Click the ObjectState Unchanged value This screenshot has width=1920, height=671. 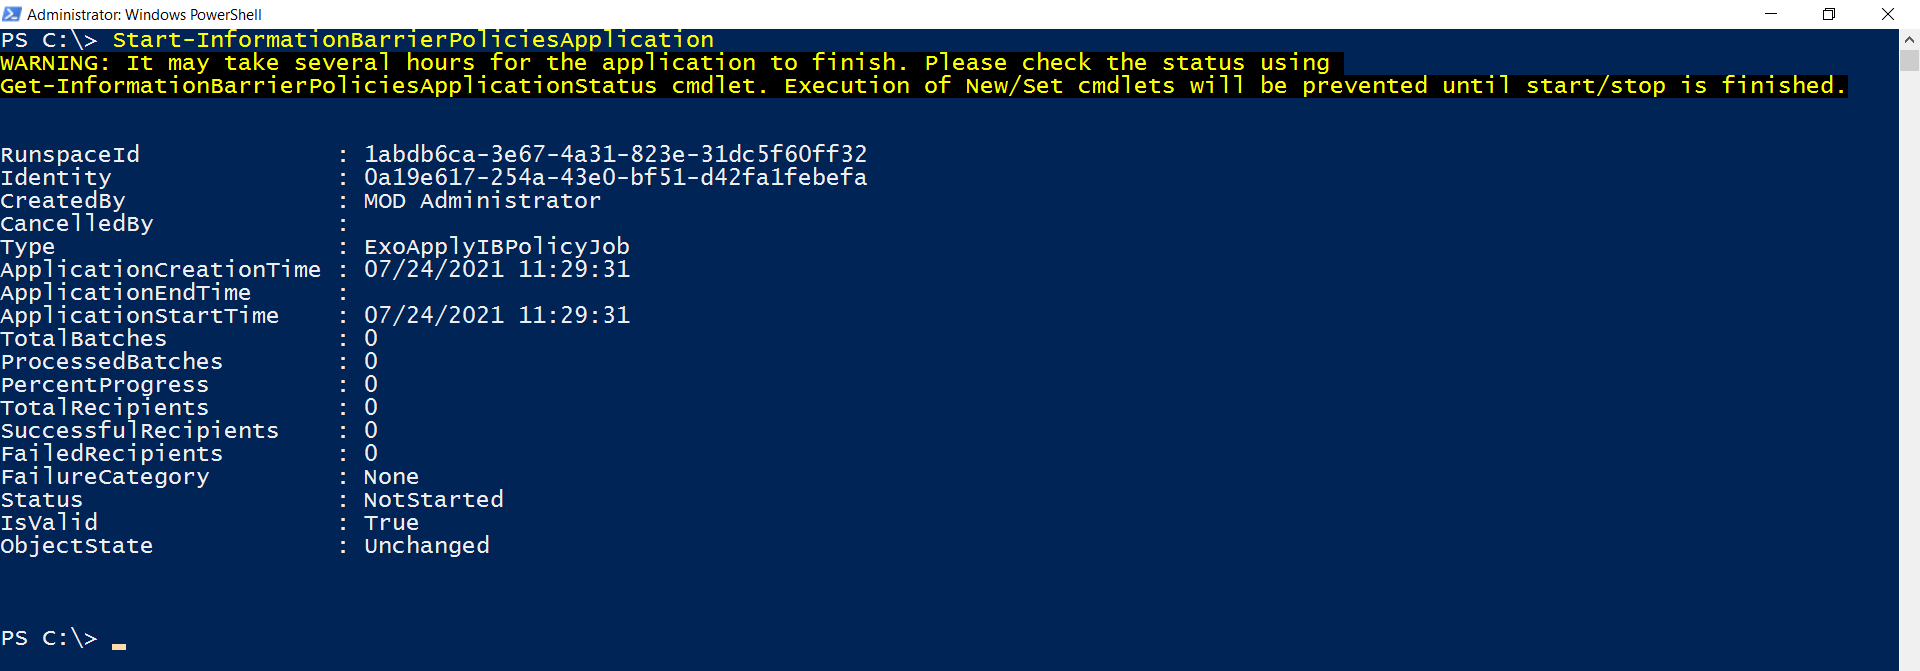(x=426, y=545)
